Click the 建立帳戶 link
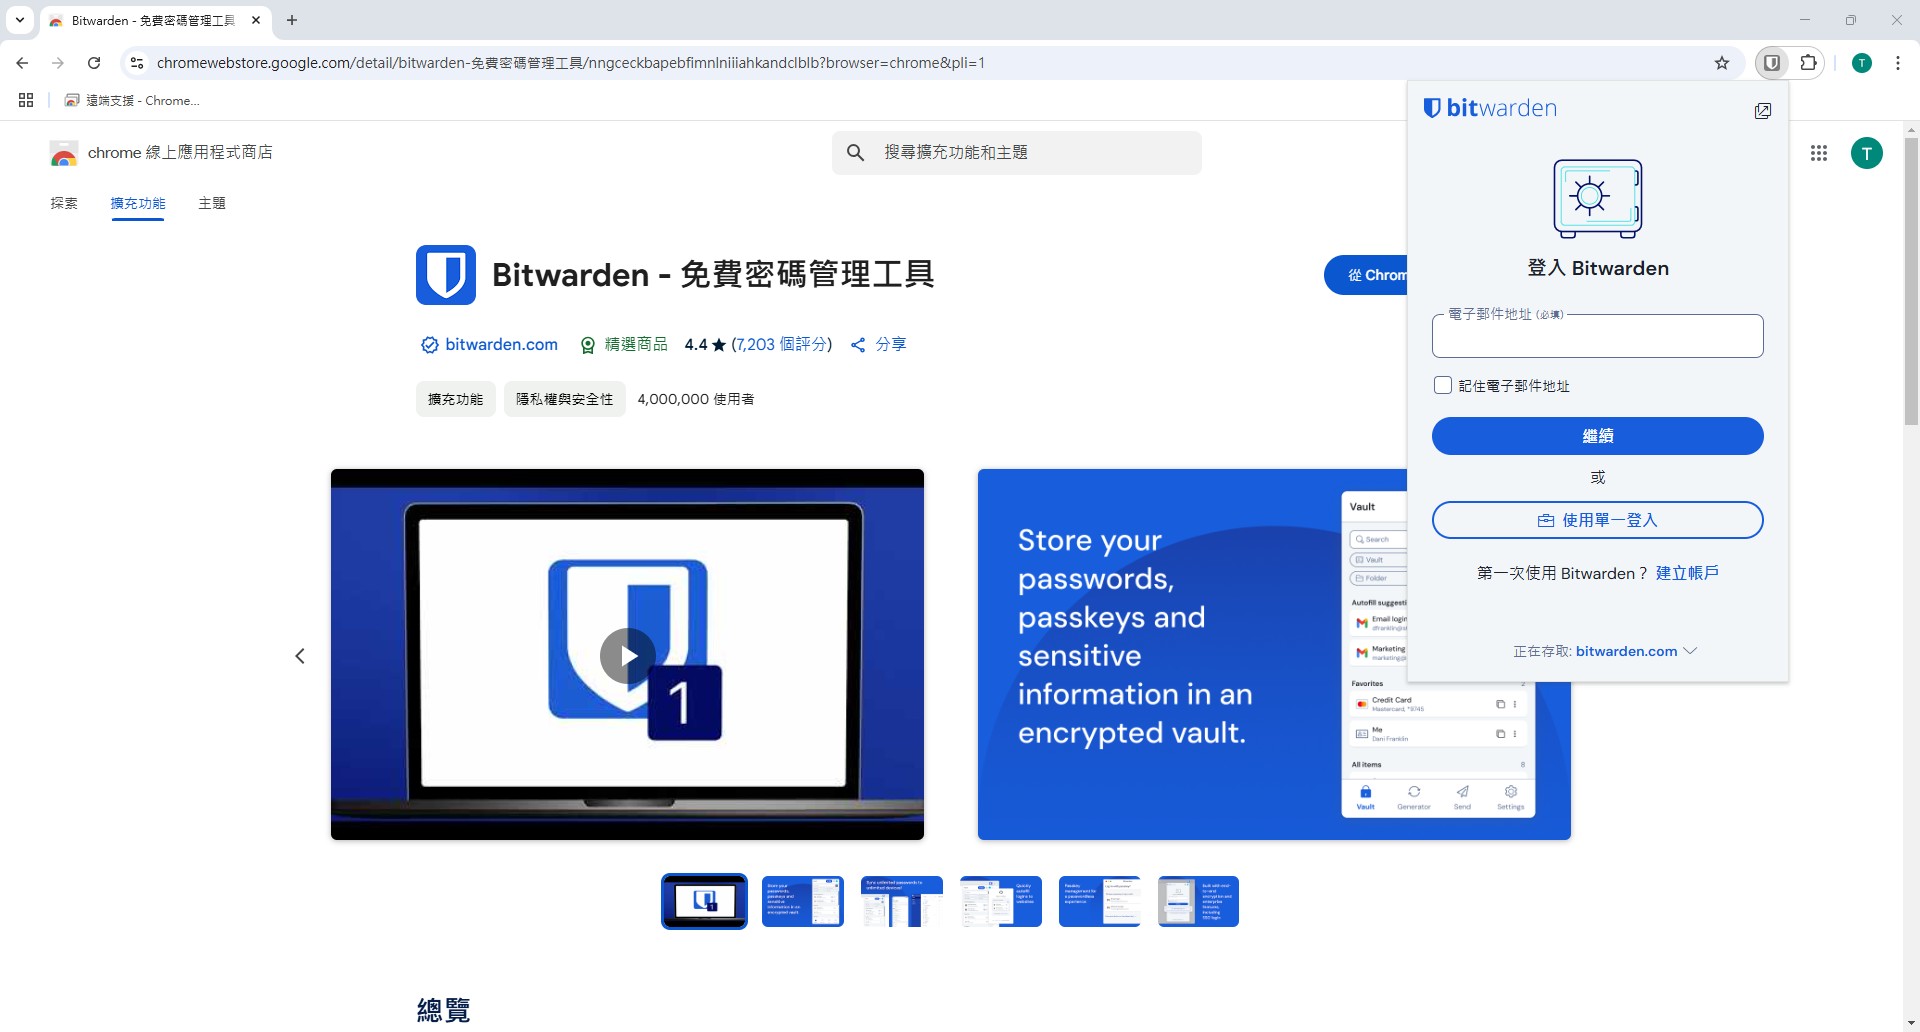 (x=1687, y=573)
